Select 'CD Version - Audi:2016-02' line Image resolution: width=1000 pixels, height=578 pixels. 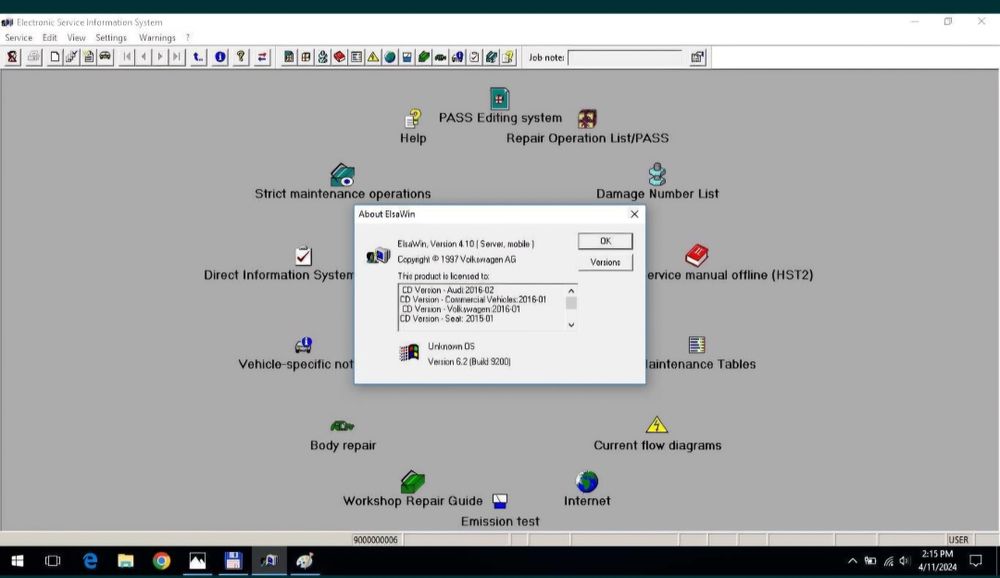(x=448, y=290)
